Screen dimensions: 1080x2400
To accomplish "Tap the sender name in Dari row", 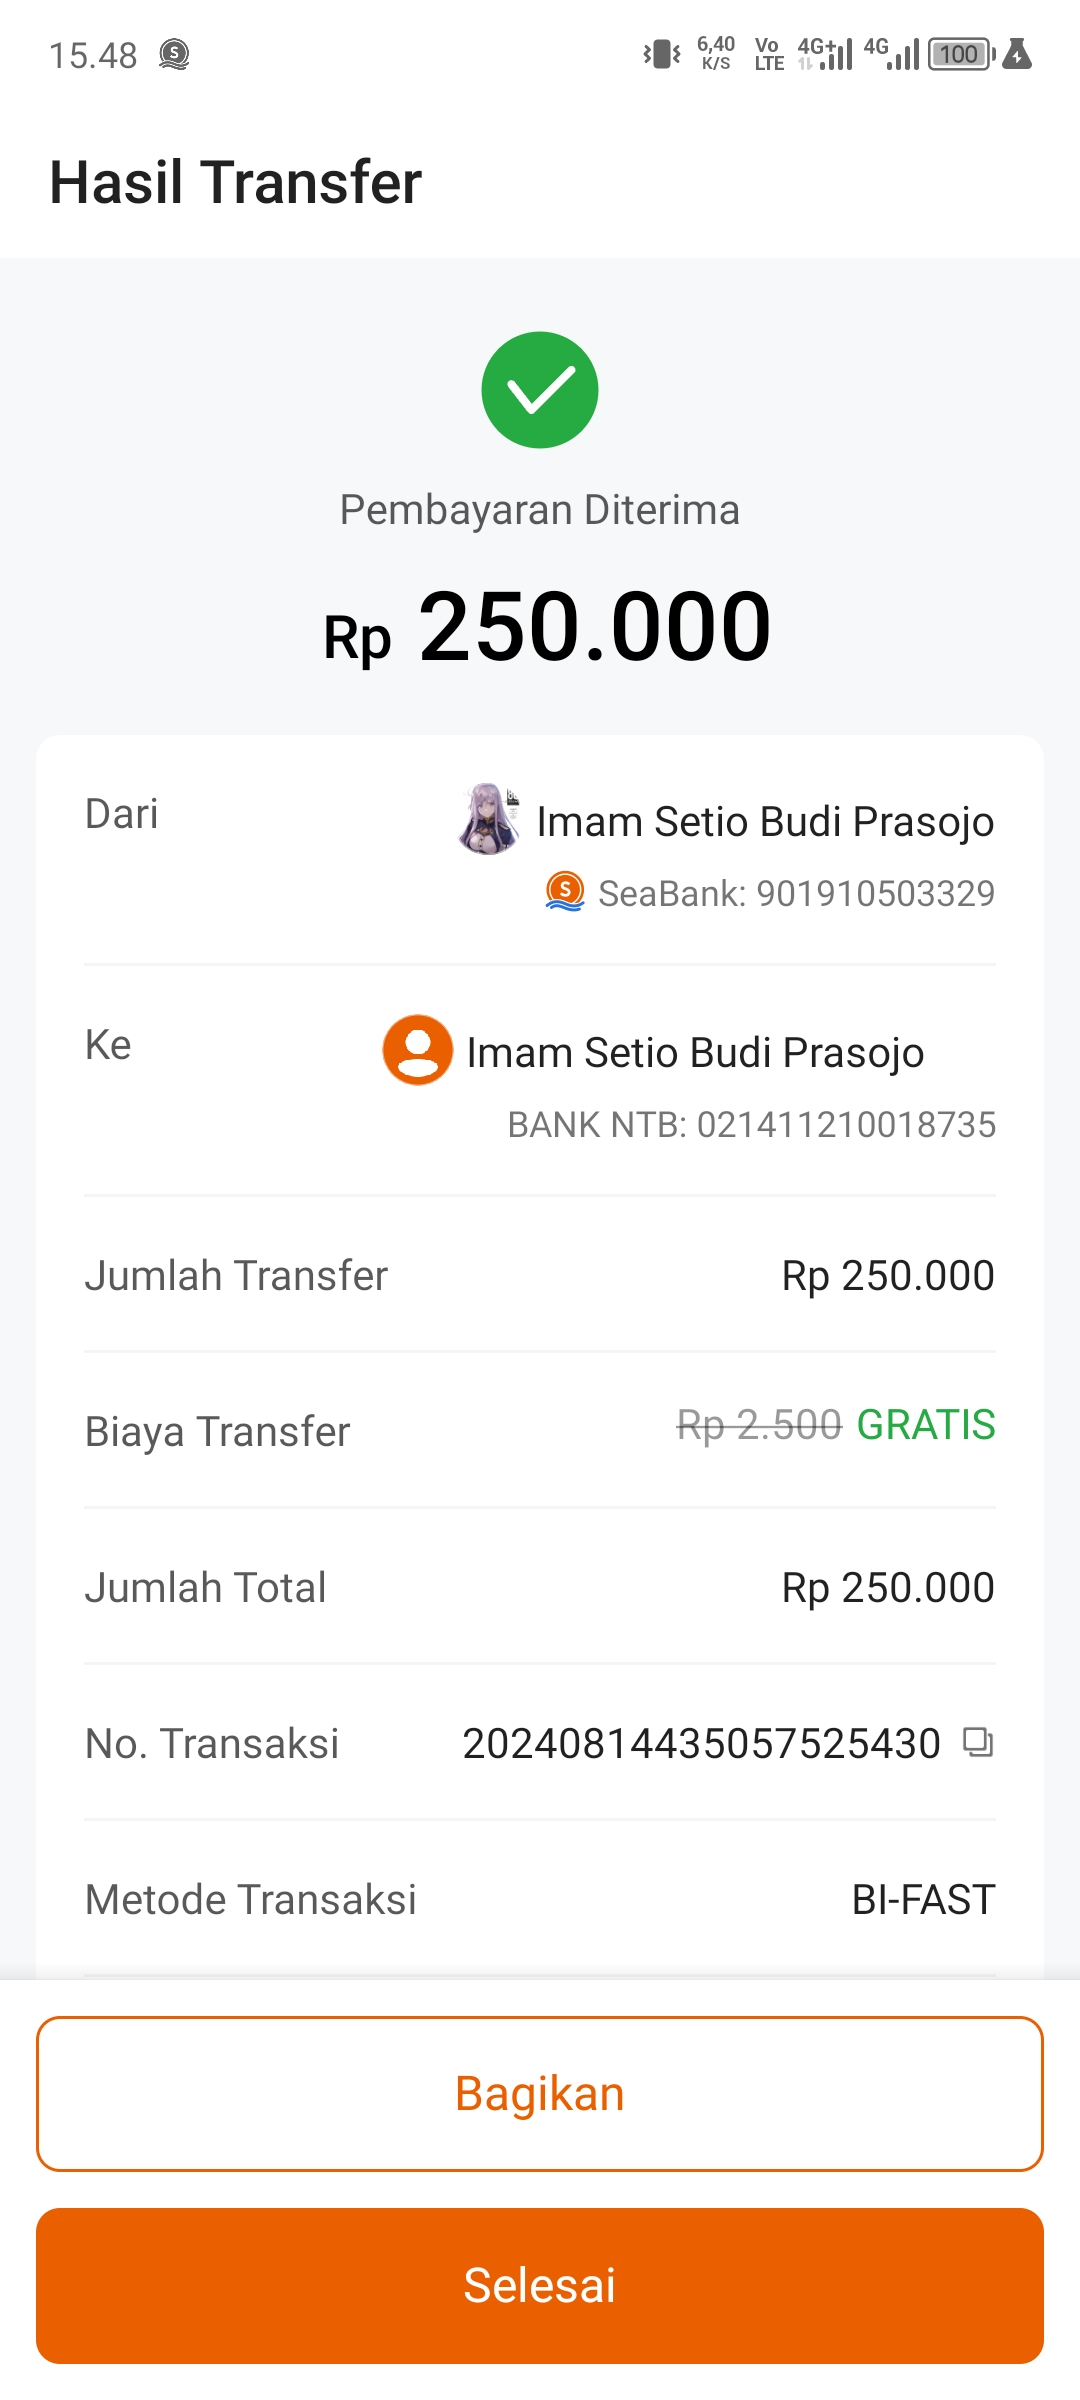I will coord(765,822).
